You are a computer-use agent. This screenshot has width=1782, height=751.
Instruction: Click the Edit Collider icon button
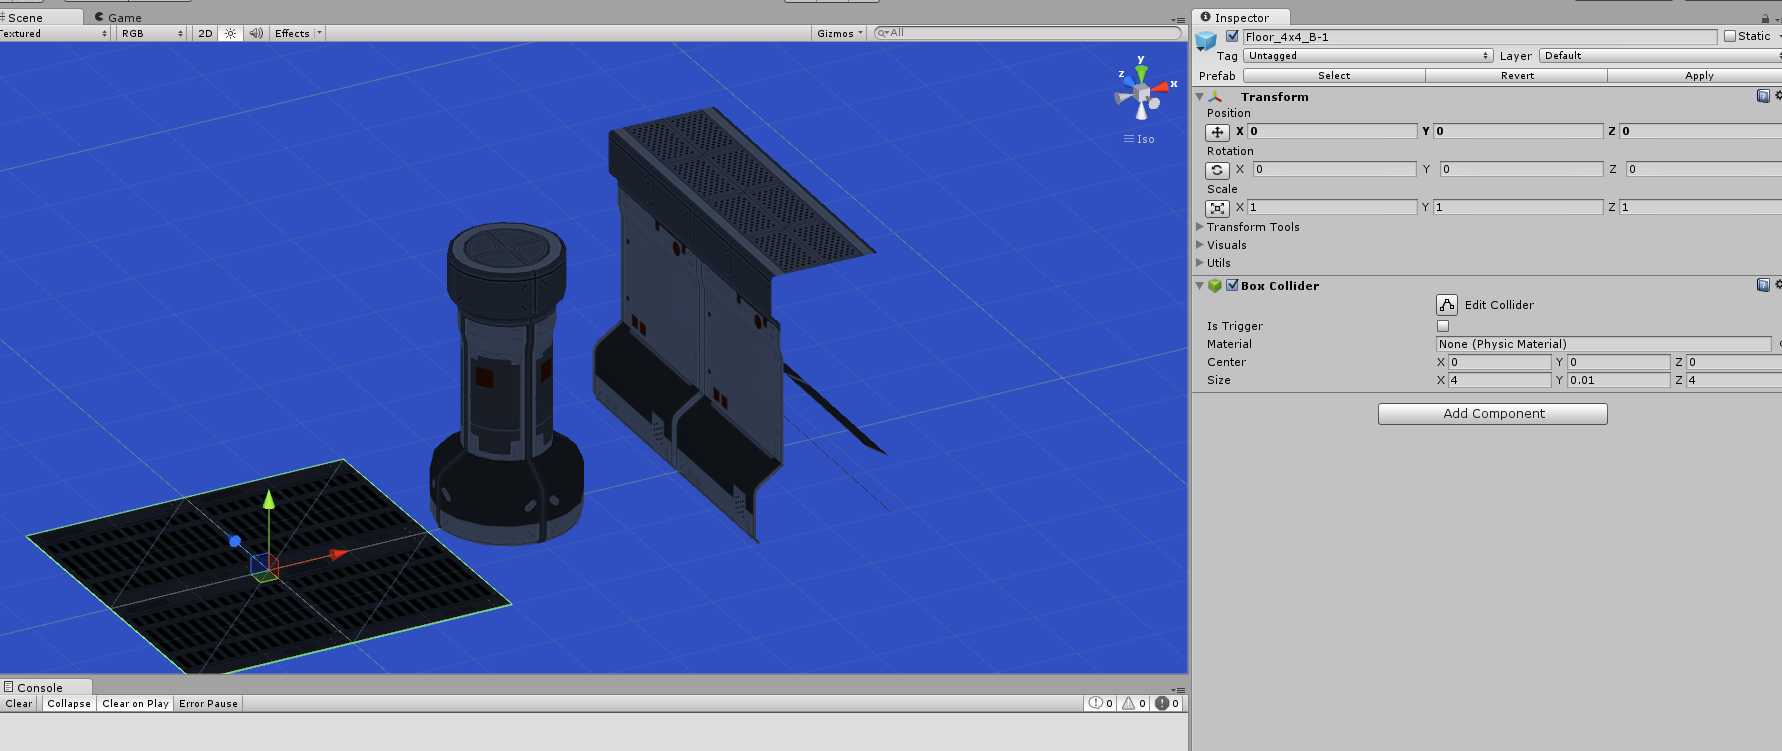(x=1447, y=305)
